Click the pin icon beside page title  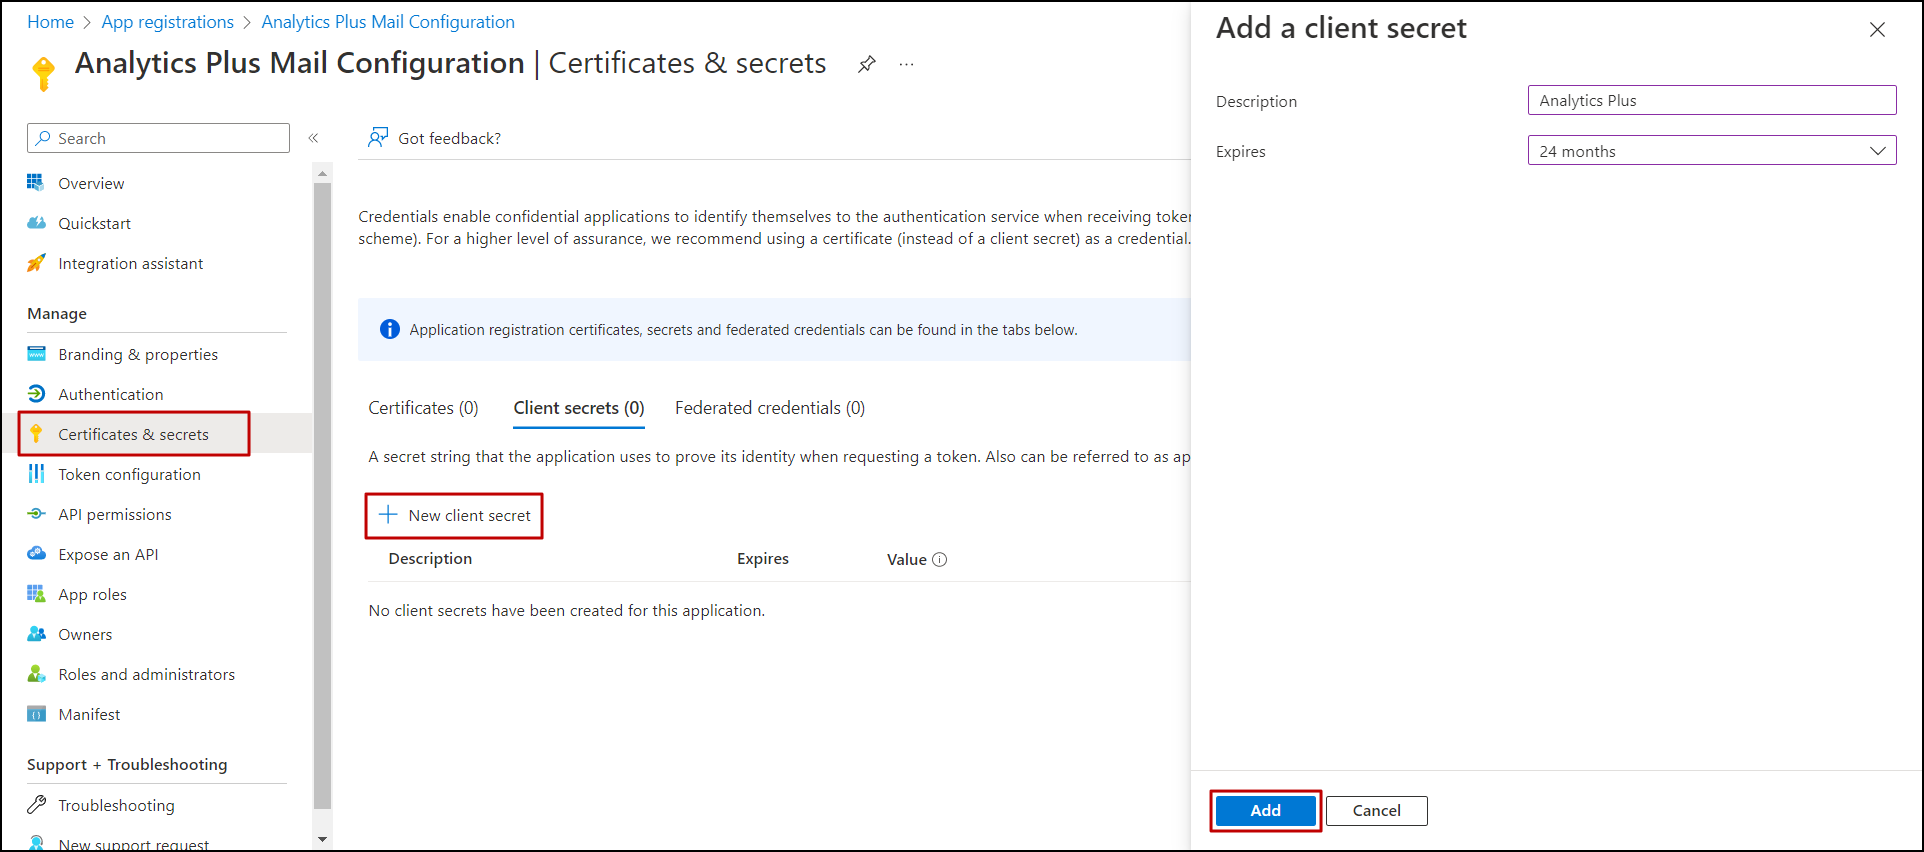tap(867, 64)
